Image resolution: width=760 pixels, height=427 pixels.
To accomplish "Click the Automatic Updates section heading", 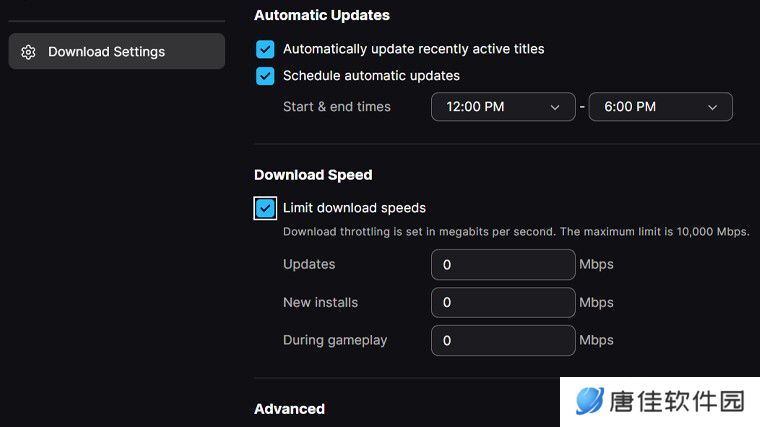I will tap(322, 16).
